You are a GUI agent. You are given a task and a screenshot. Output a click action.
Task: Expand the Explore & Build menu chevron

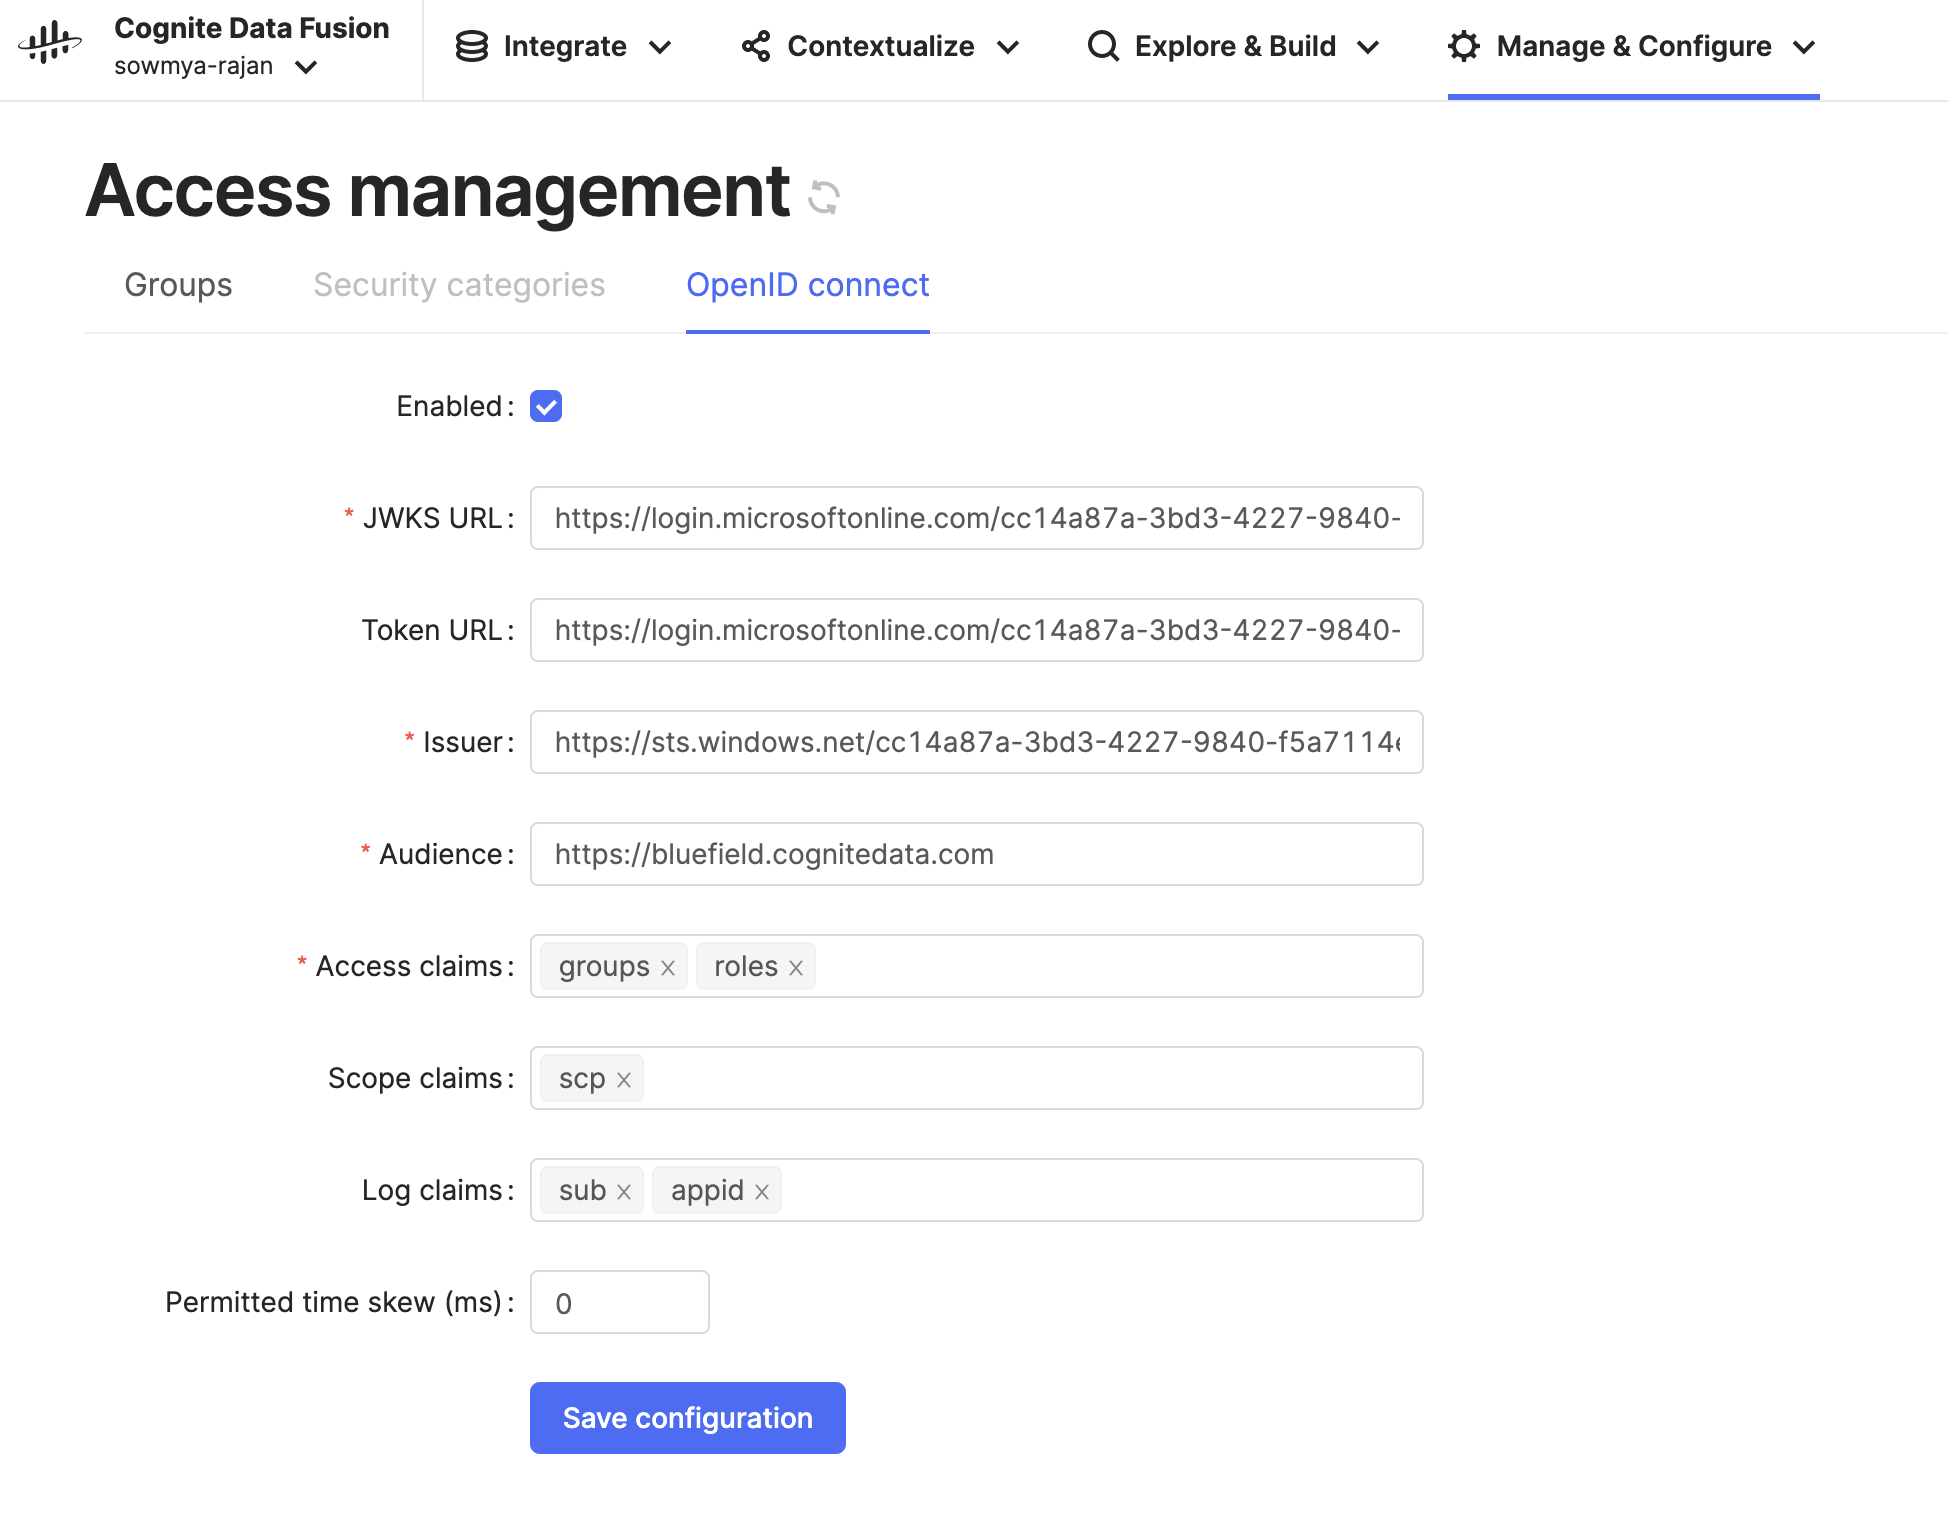[1368, 47]
